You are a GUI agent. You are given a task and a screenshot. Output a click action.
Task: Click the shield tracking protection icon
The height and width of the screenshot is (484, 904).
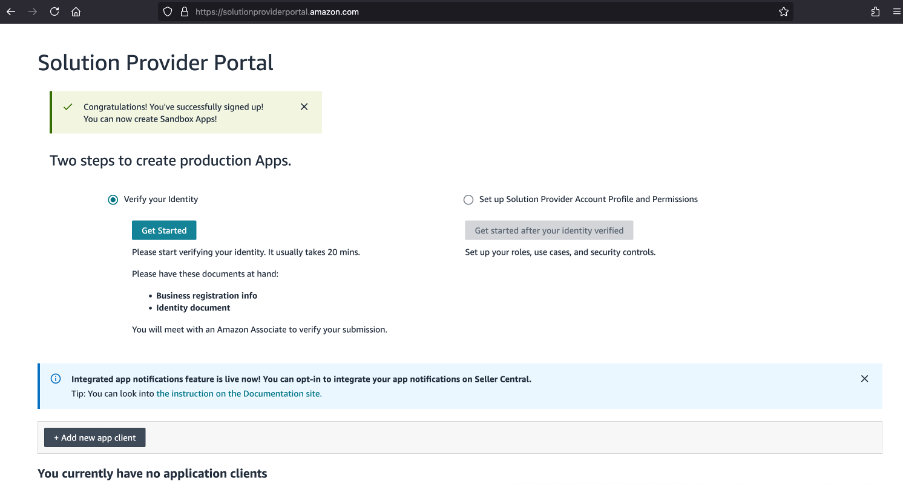pyautogui.click(x=167, y=12)
